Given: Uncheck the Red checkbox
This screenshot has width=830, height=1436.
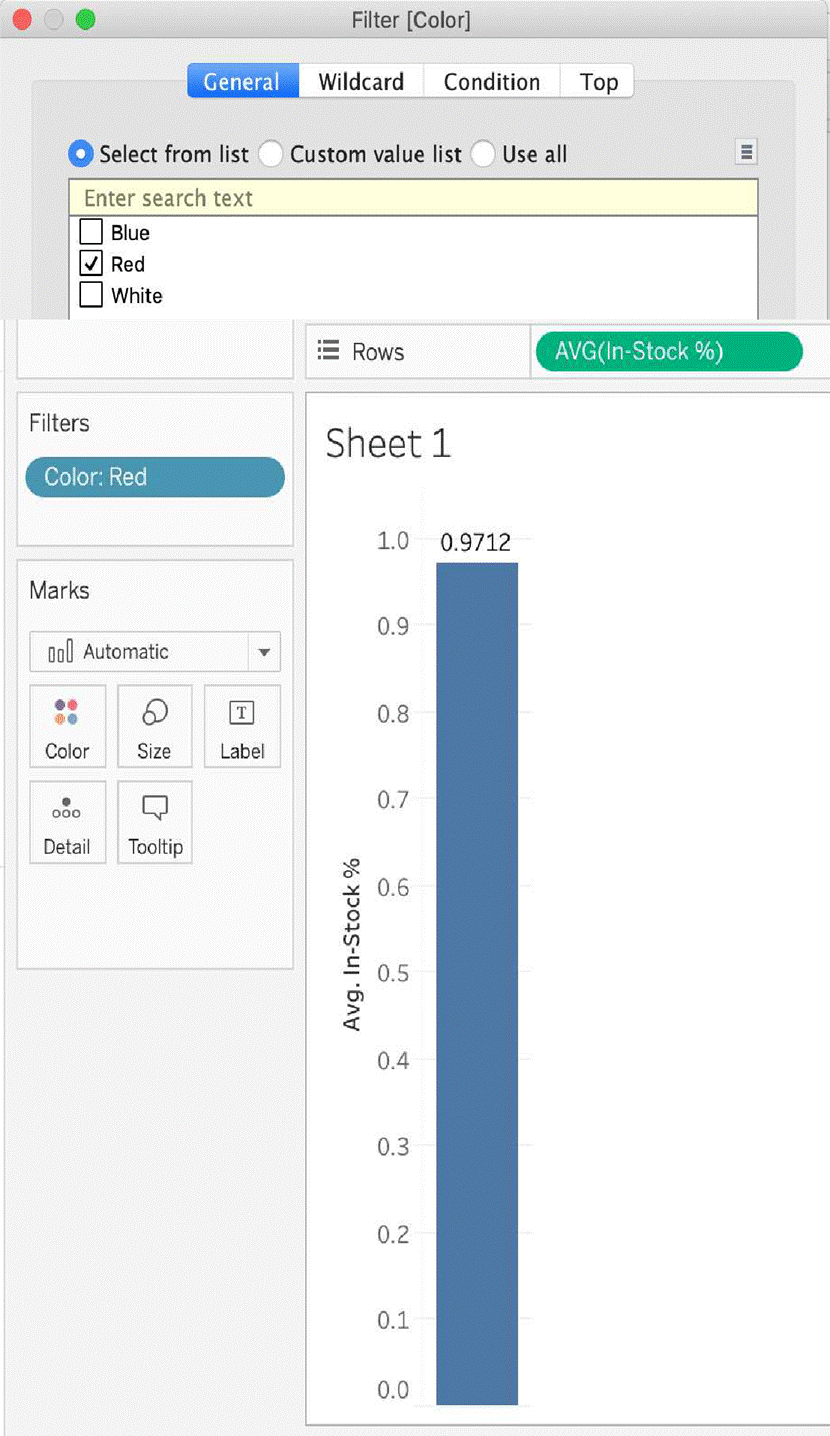Looking at the screenshot, I should coord(91,264).
